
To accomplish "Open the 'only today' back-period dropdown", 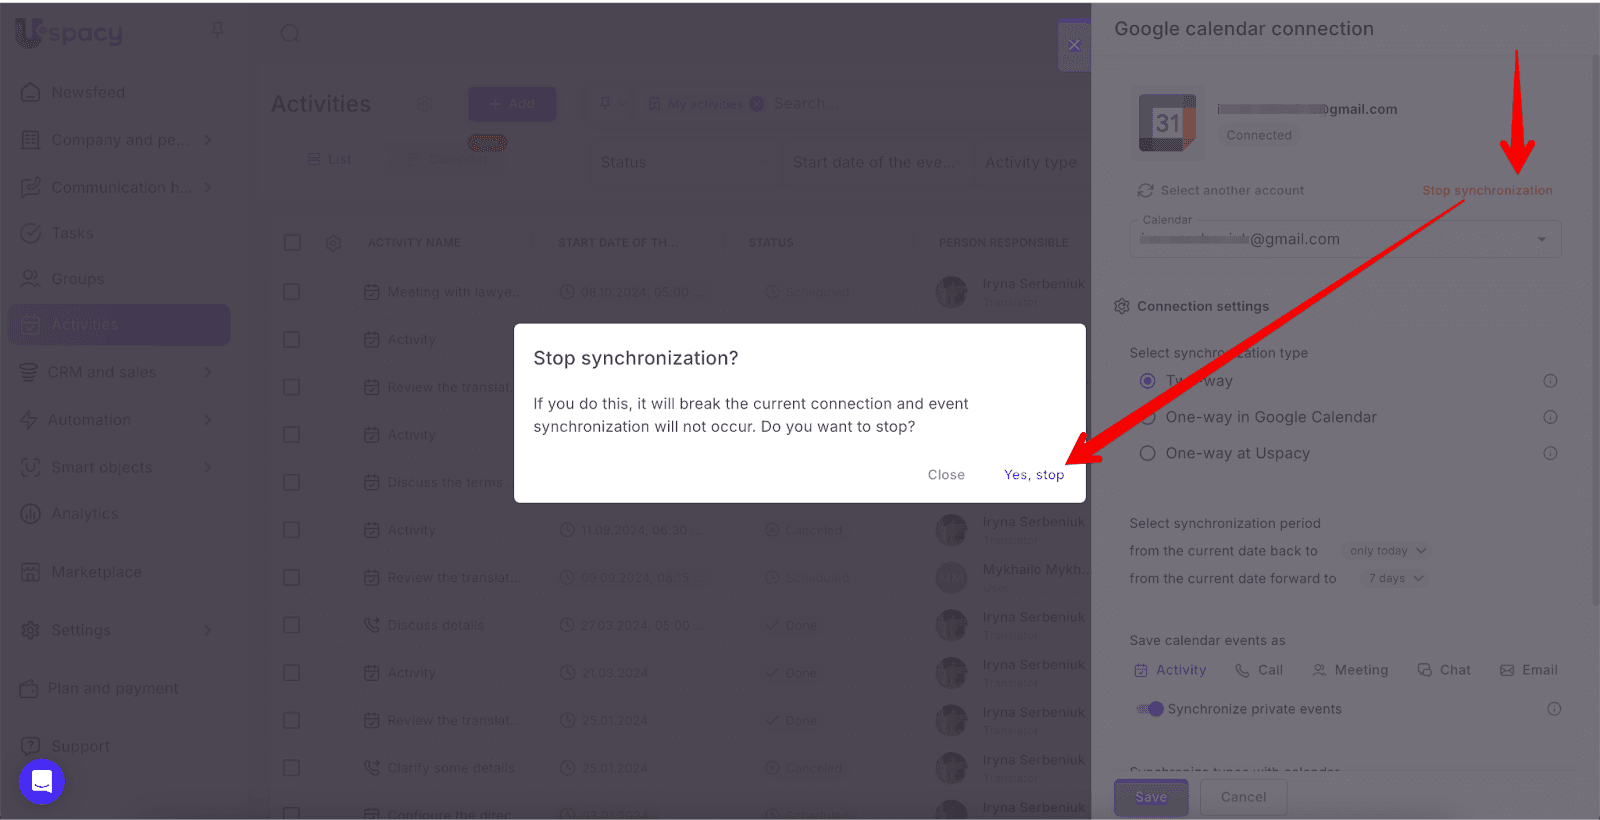I will 1388,551.
